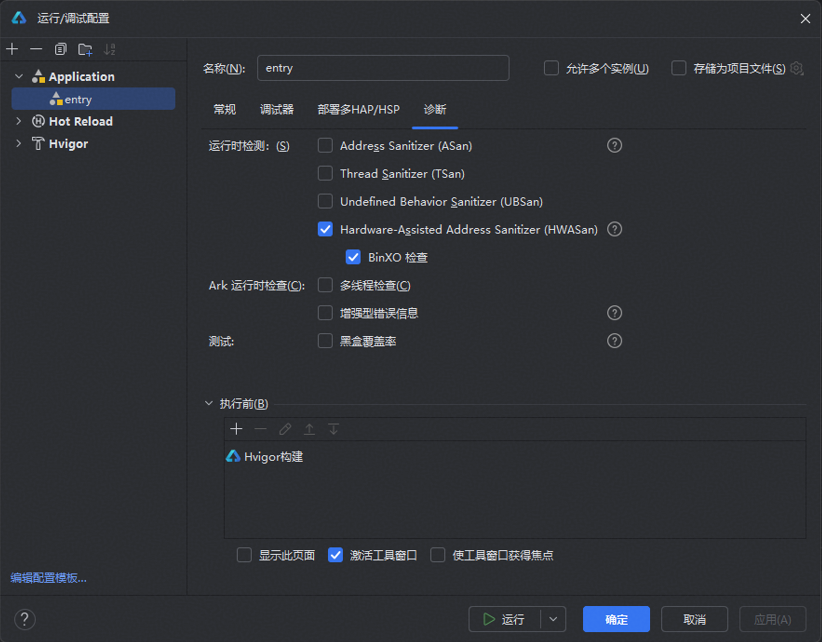Remove the selected before-launch task
This screenshot has height=642, width=822.
pos(261,429)
